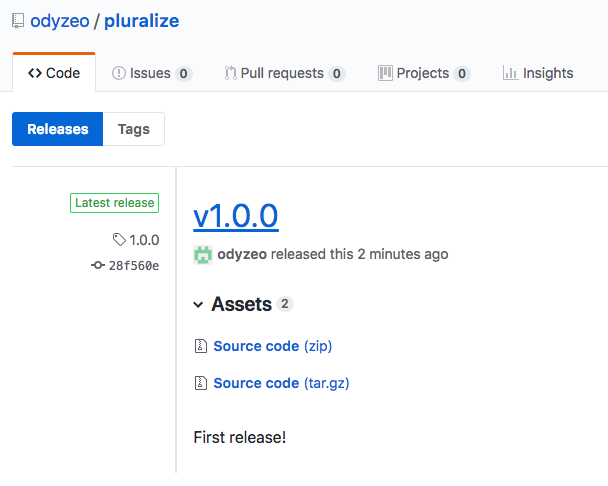Click the Insights bar-graph icon

[510, 73]
